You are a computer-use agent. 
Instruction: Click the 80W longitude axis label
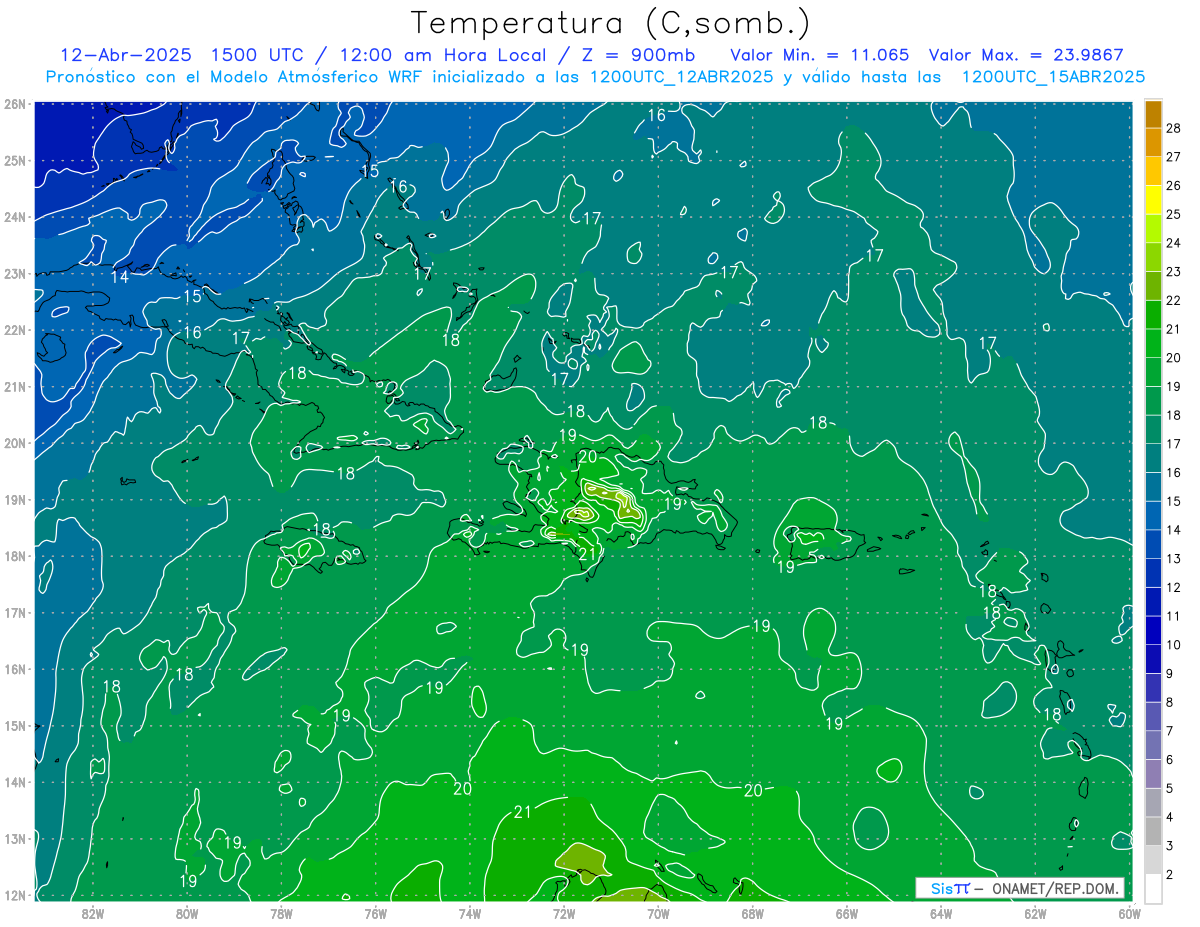[x=187, y=913]
